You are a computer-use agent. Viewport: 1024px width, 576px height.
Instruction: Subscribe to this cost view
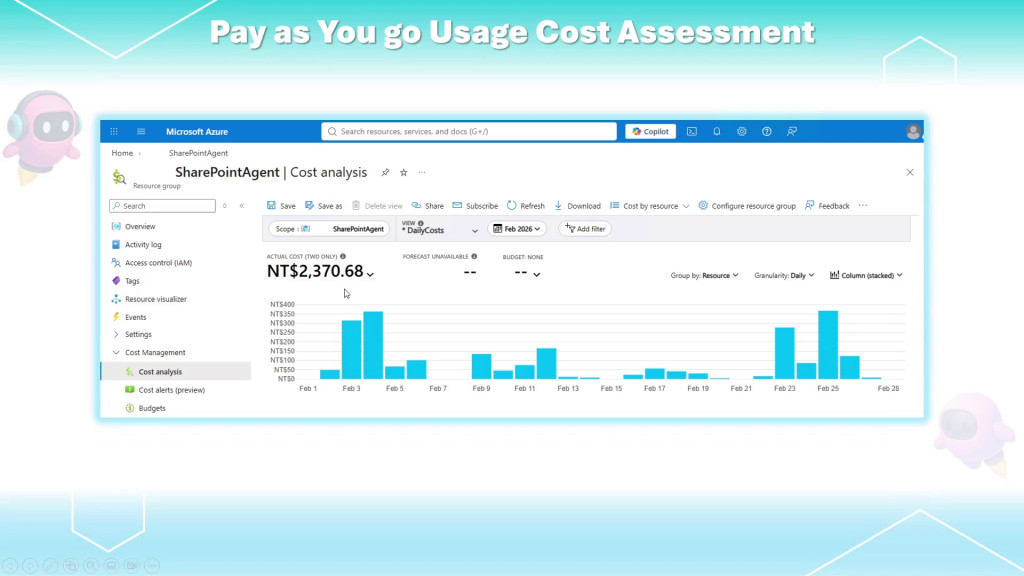click(x=475, y=206)
